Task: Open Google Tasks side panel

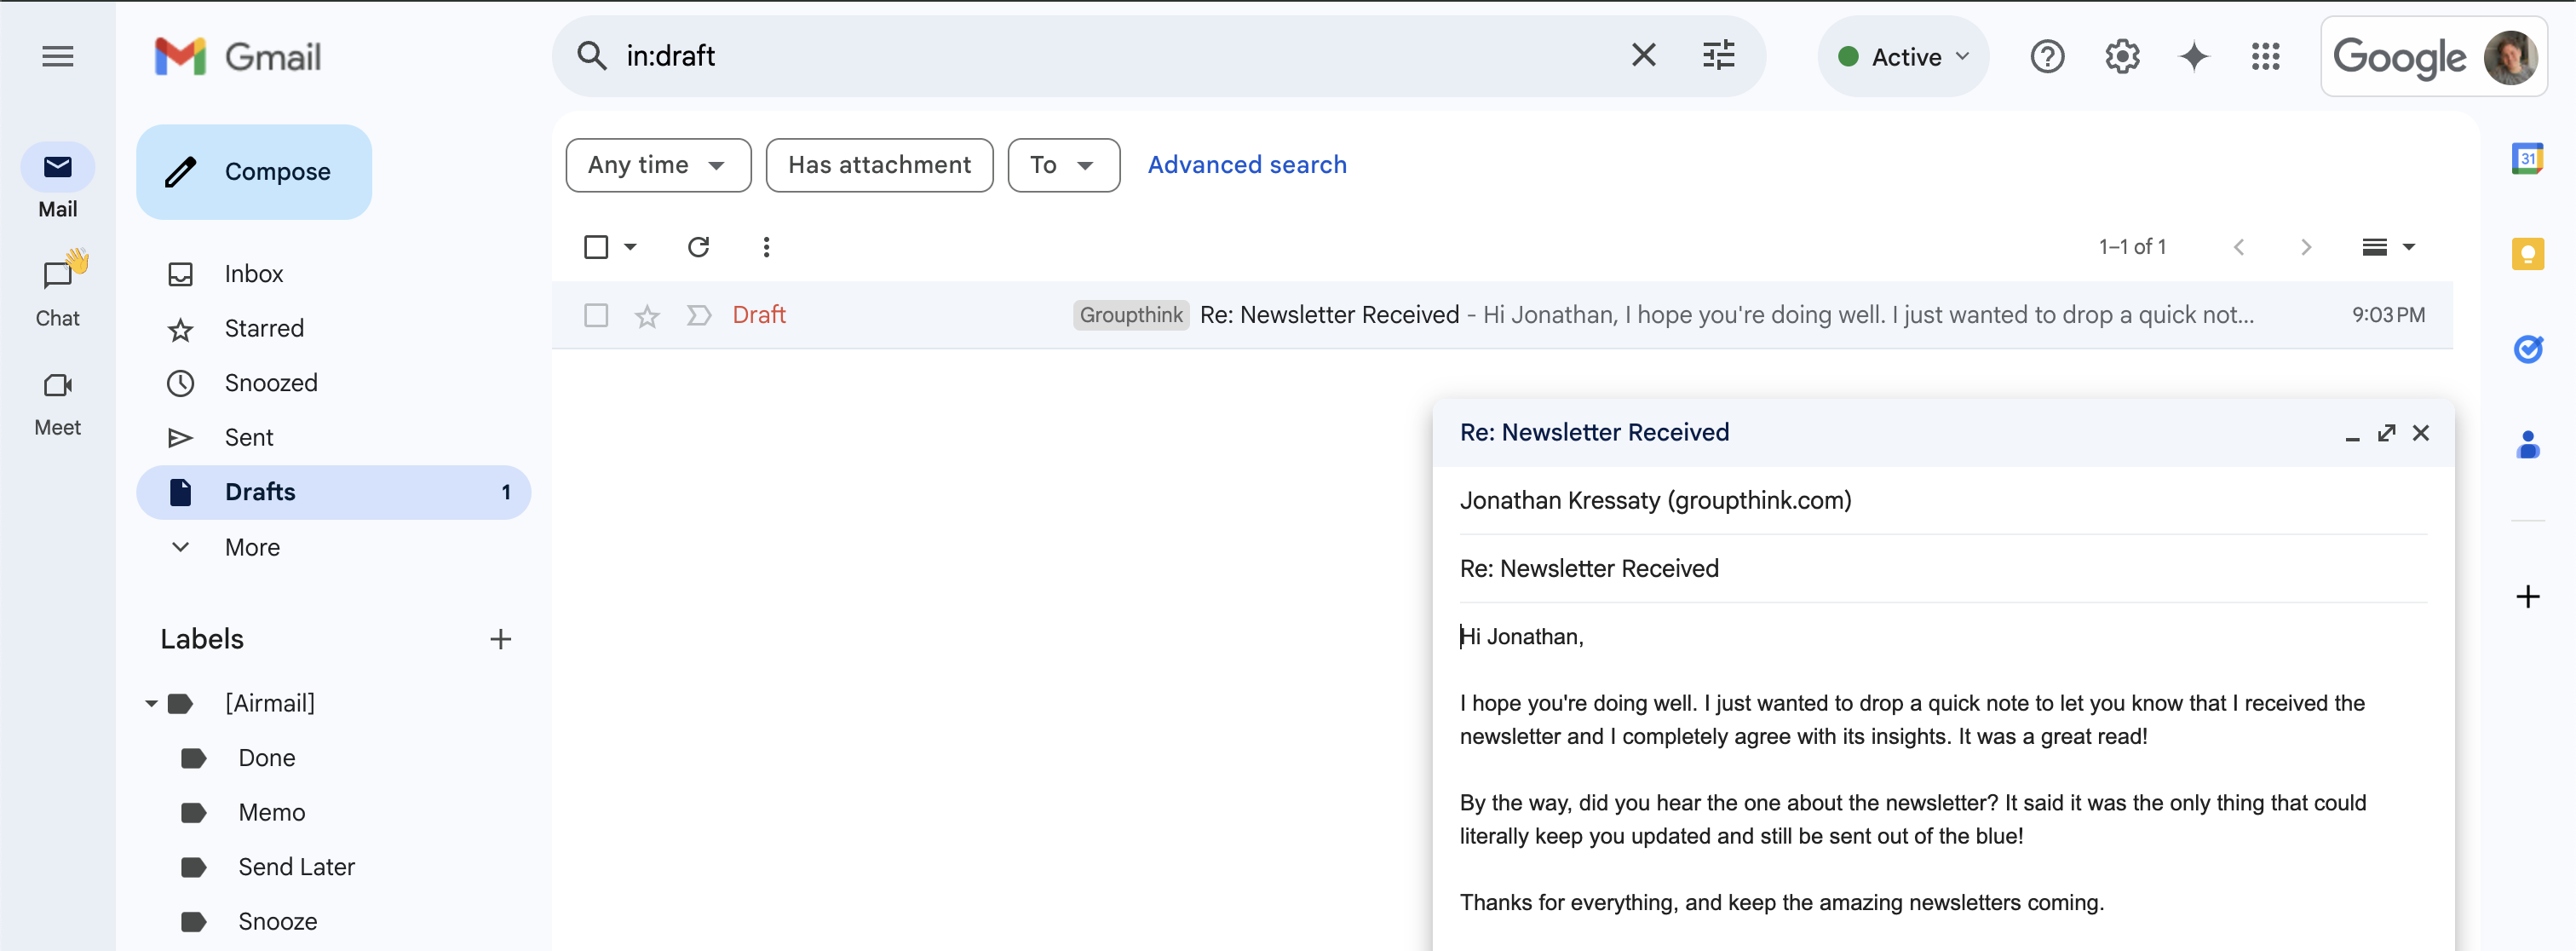Action: tap(2527, 349)
